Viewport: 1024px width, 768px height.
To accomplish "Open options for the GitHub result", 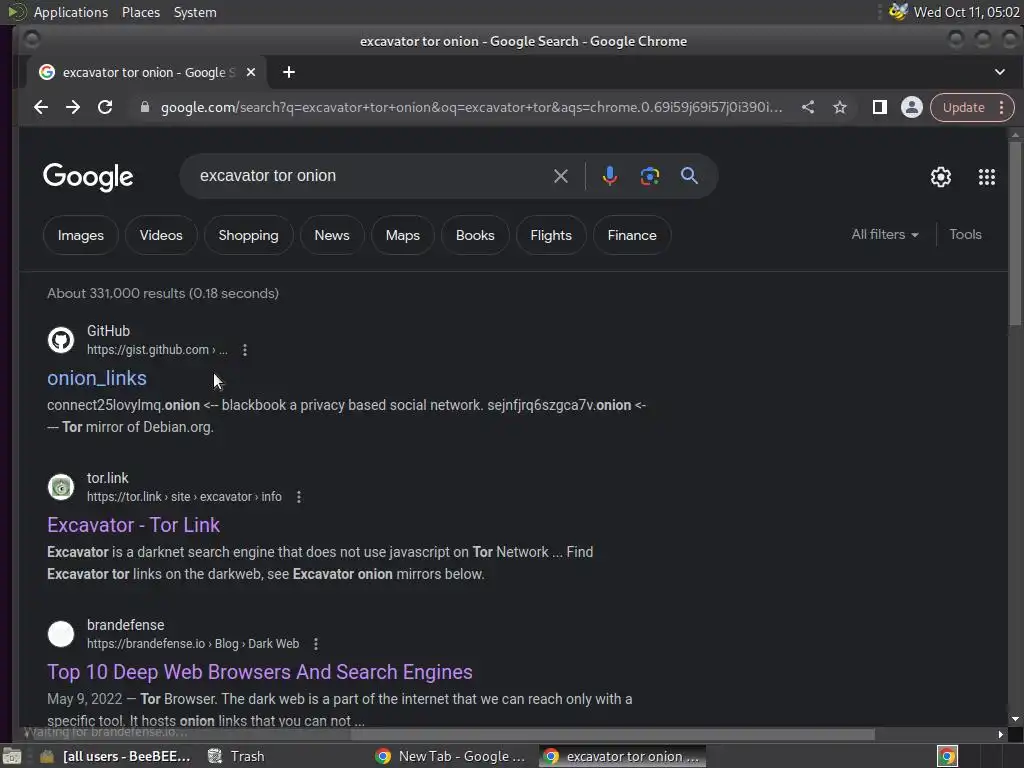I will (245, 350).
